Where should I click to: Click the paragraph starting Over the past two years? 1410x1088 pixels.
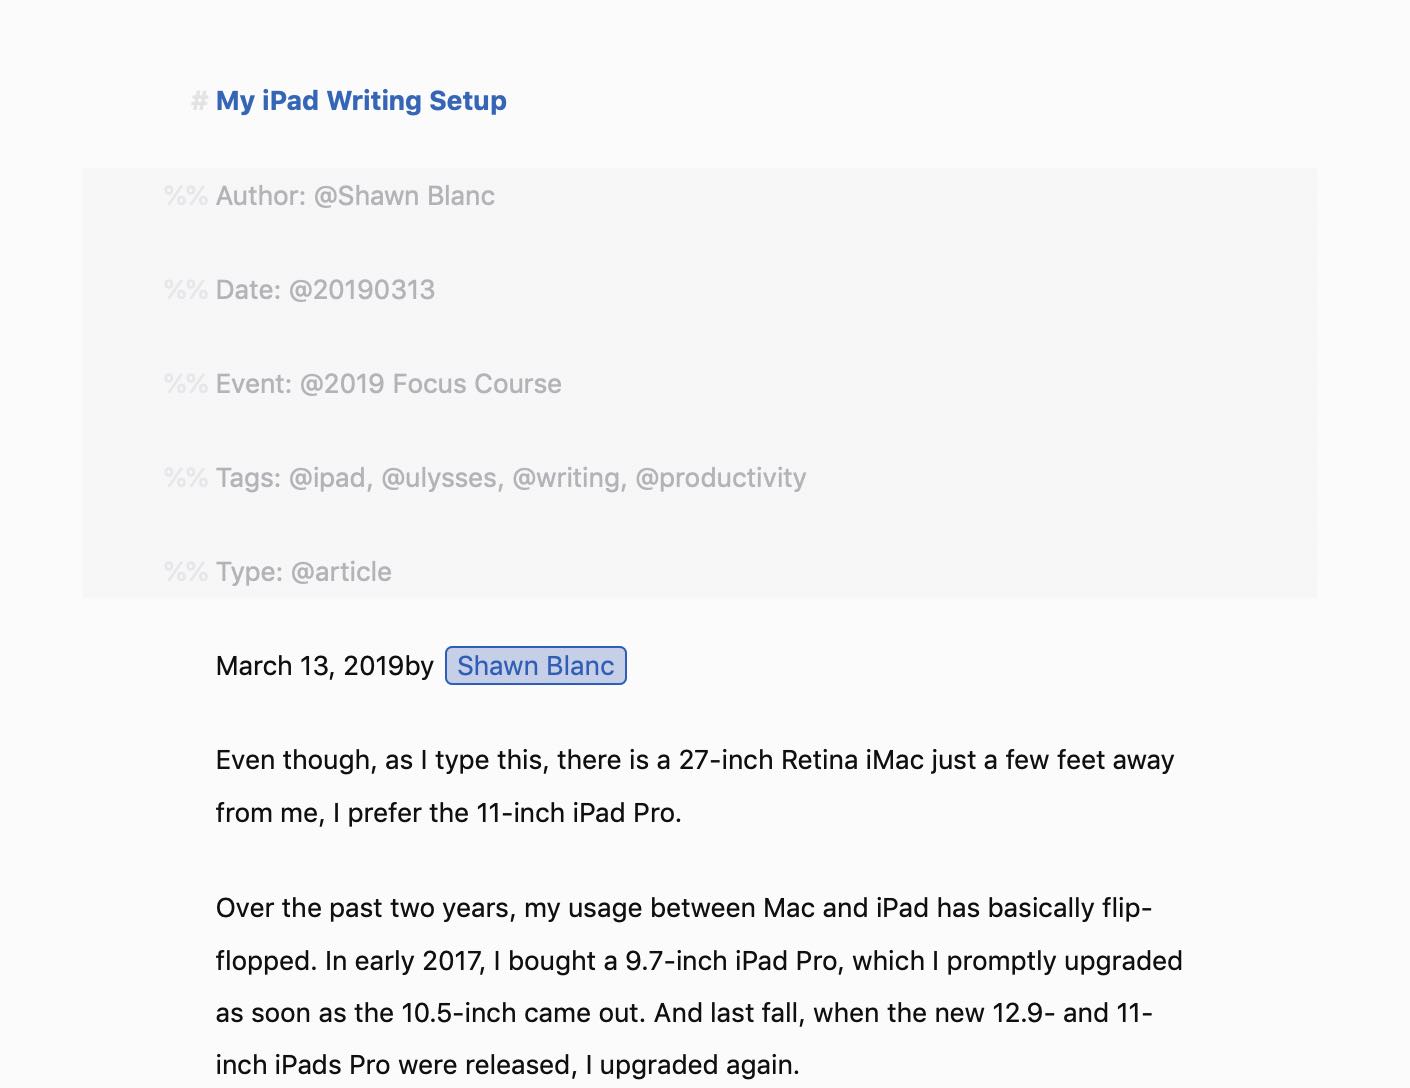point(699,986)
